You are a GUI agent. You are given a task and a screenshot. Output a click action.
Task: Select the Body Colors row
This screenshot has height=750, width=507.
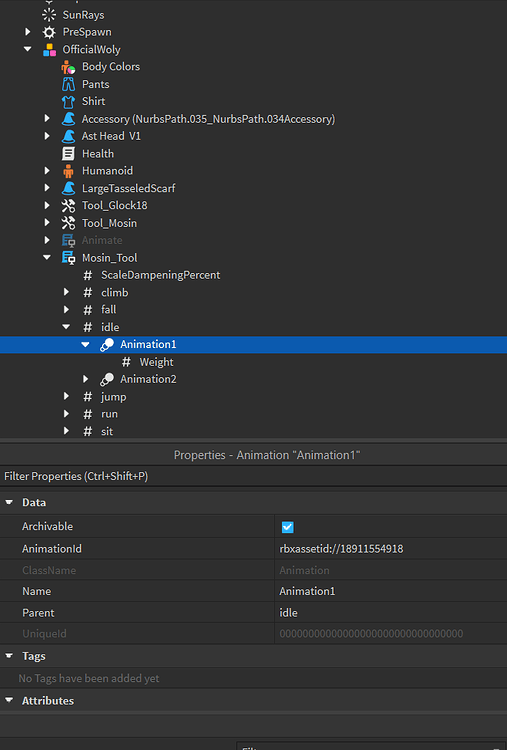(x=254, y=67)
